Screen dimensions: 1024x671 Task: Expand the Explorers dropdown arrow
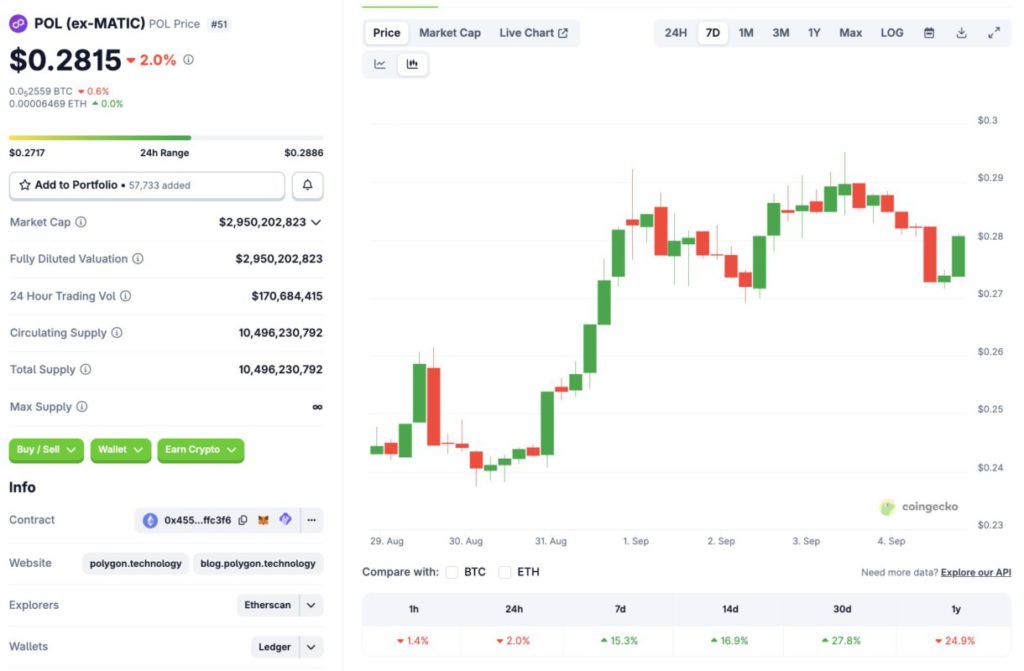[x=312, y=605]
